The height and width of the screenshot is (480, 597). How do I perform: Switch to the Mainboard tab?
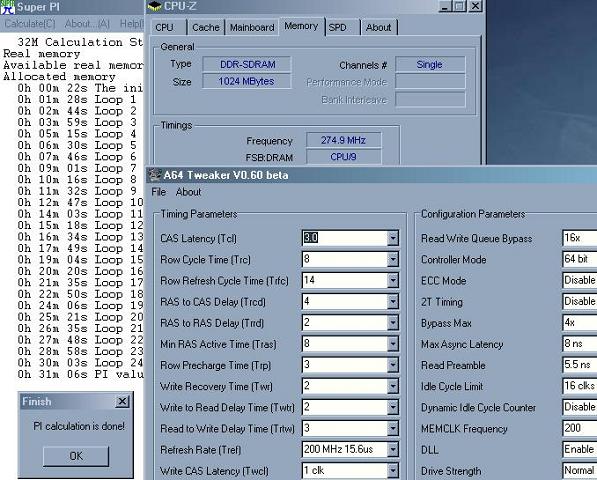252,28
